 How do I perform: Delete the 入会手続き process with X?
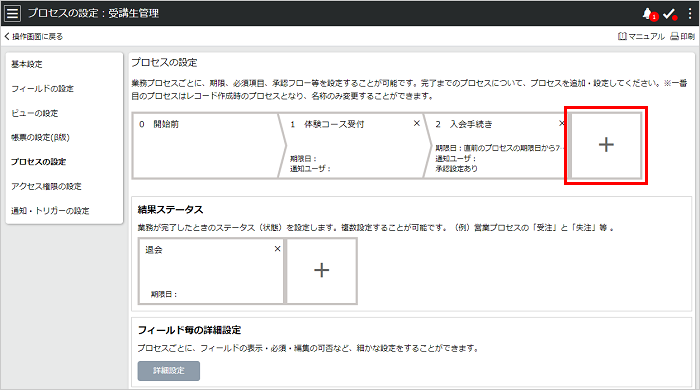tap(562, 123)
